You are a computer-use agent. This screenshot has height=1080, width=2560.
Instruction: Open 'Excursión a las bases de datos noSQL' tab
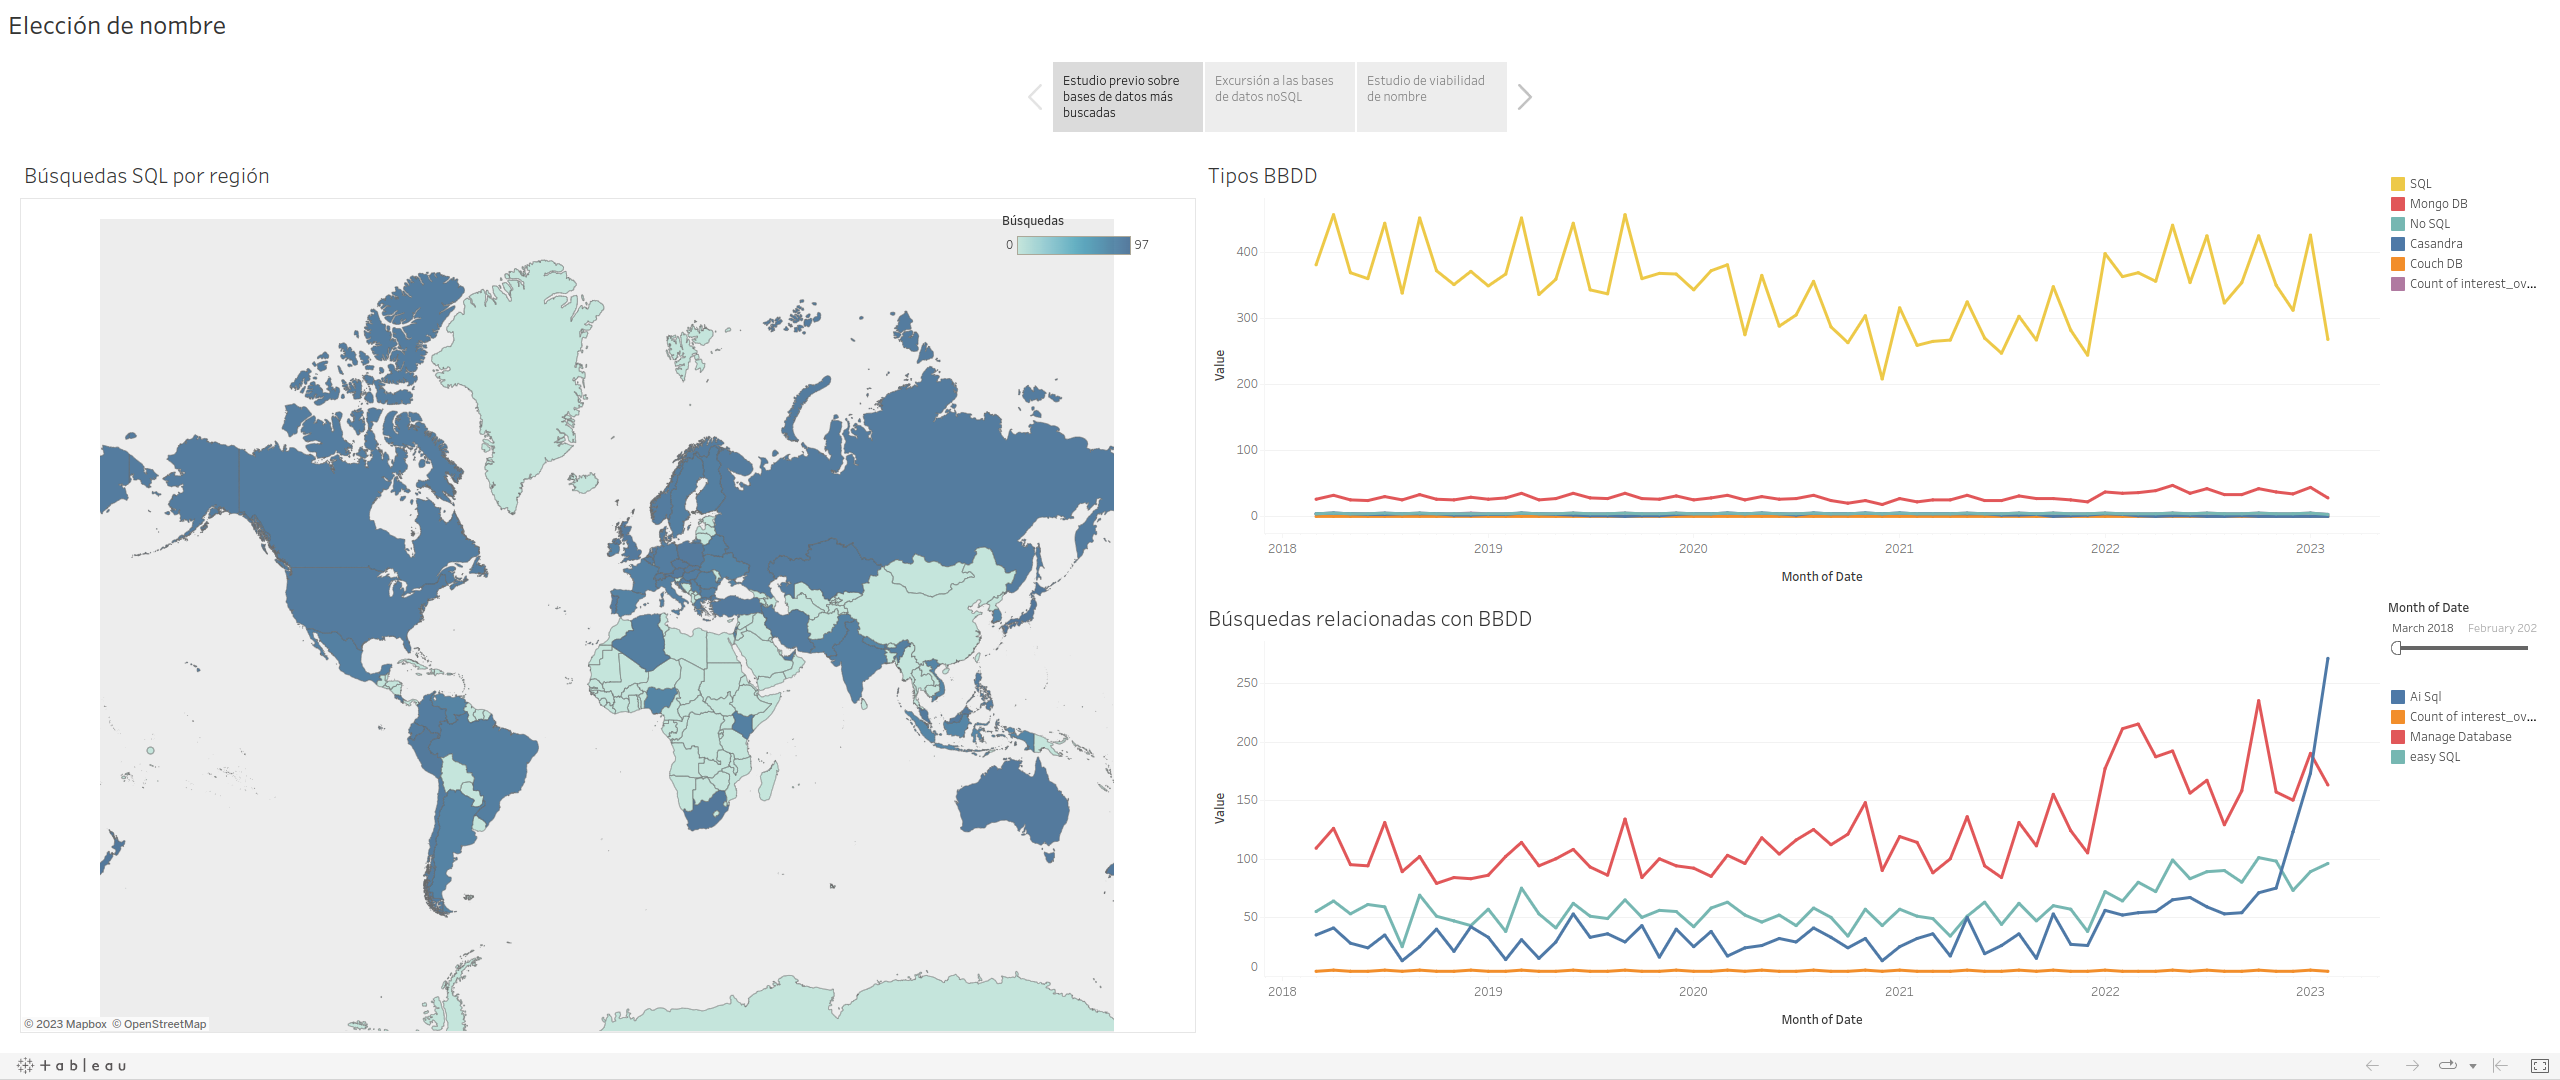tap(1279, 97)
